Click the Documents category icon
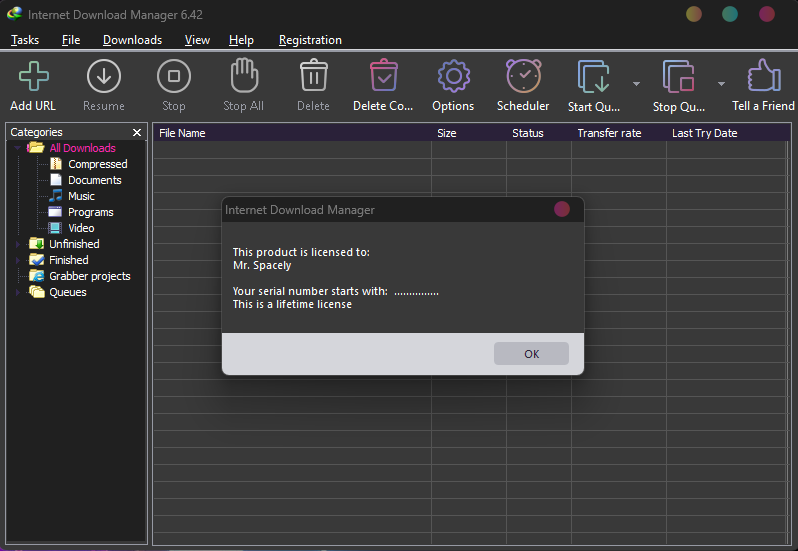 click(x=56, y=180)
